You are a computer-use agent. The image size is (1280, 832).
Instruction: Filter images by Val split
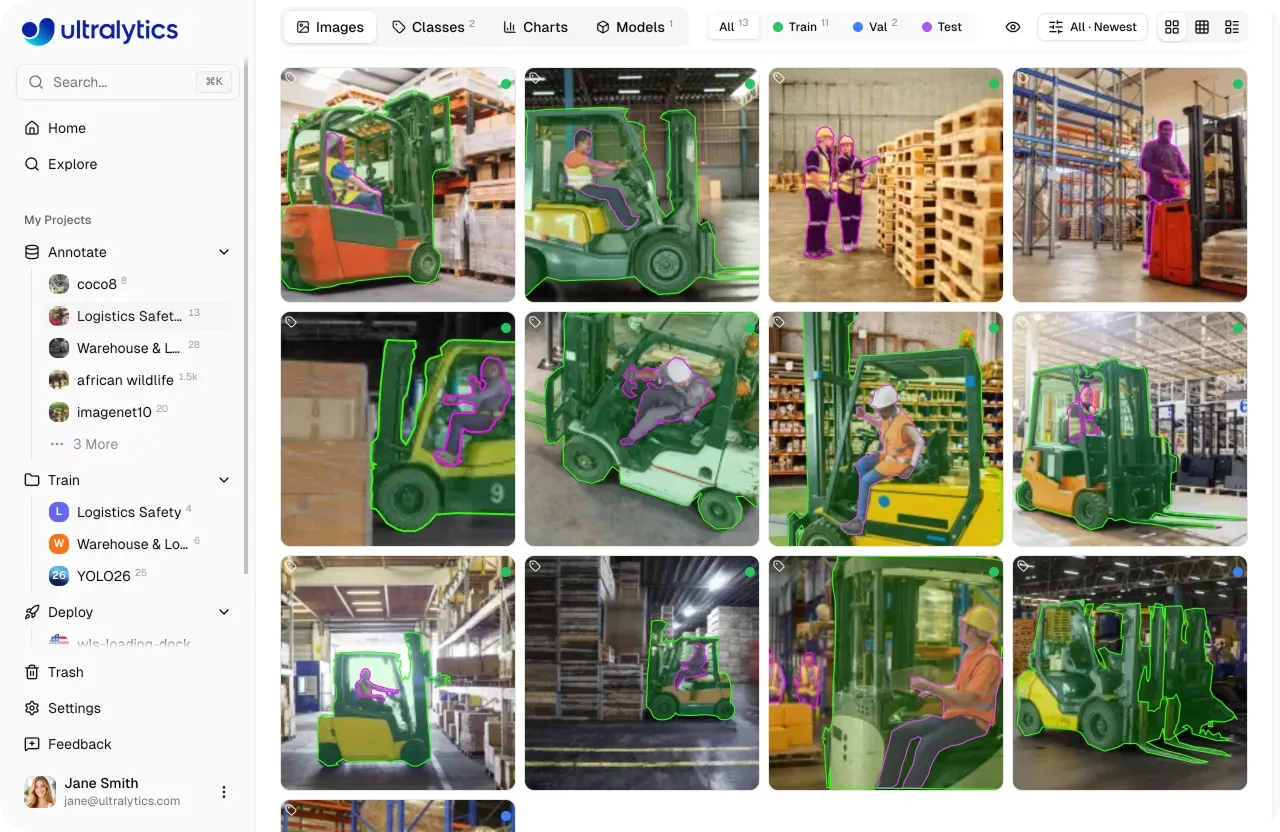pos(875,27)
